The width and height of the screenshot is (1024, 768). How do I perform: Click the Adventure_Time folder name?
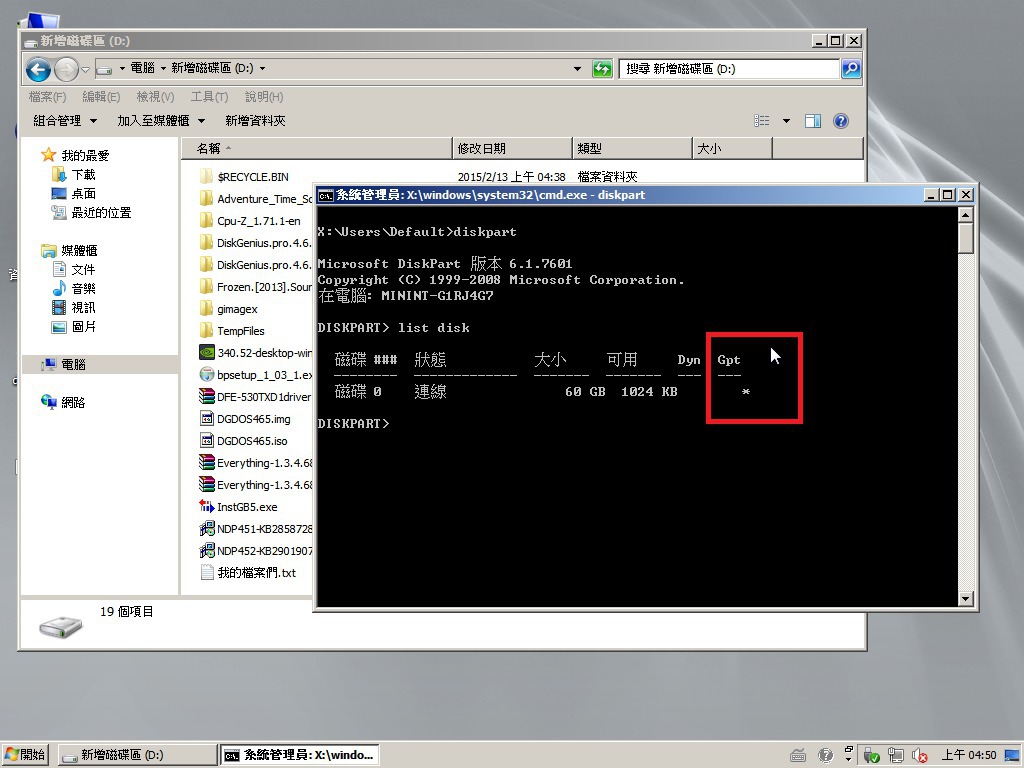(x=264, y=199)
